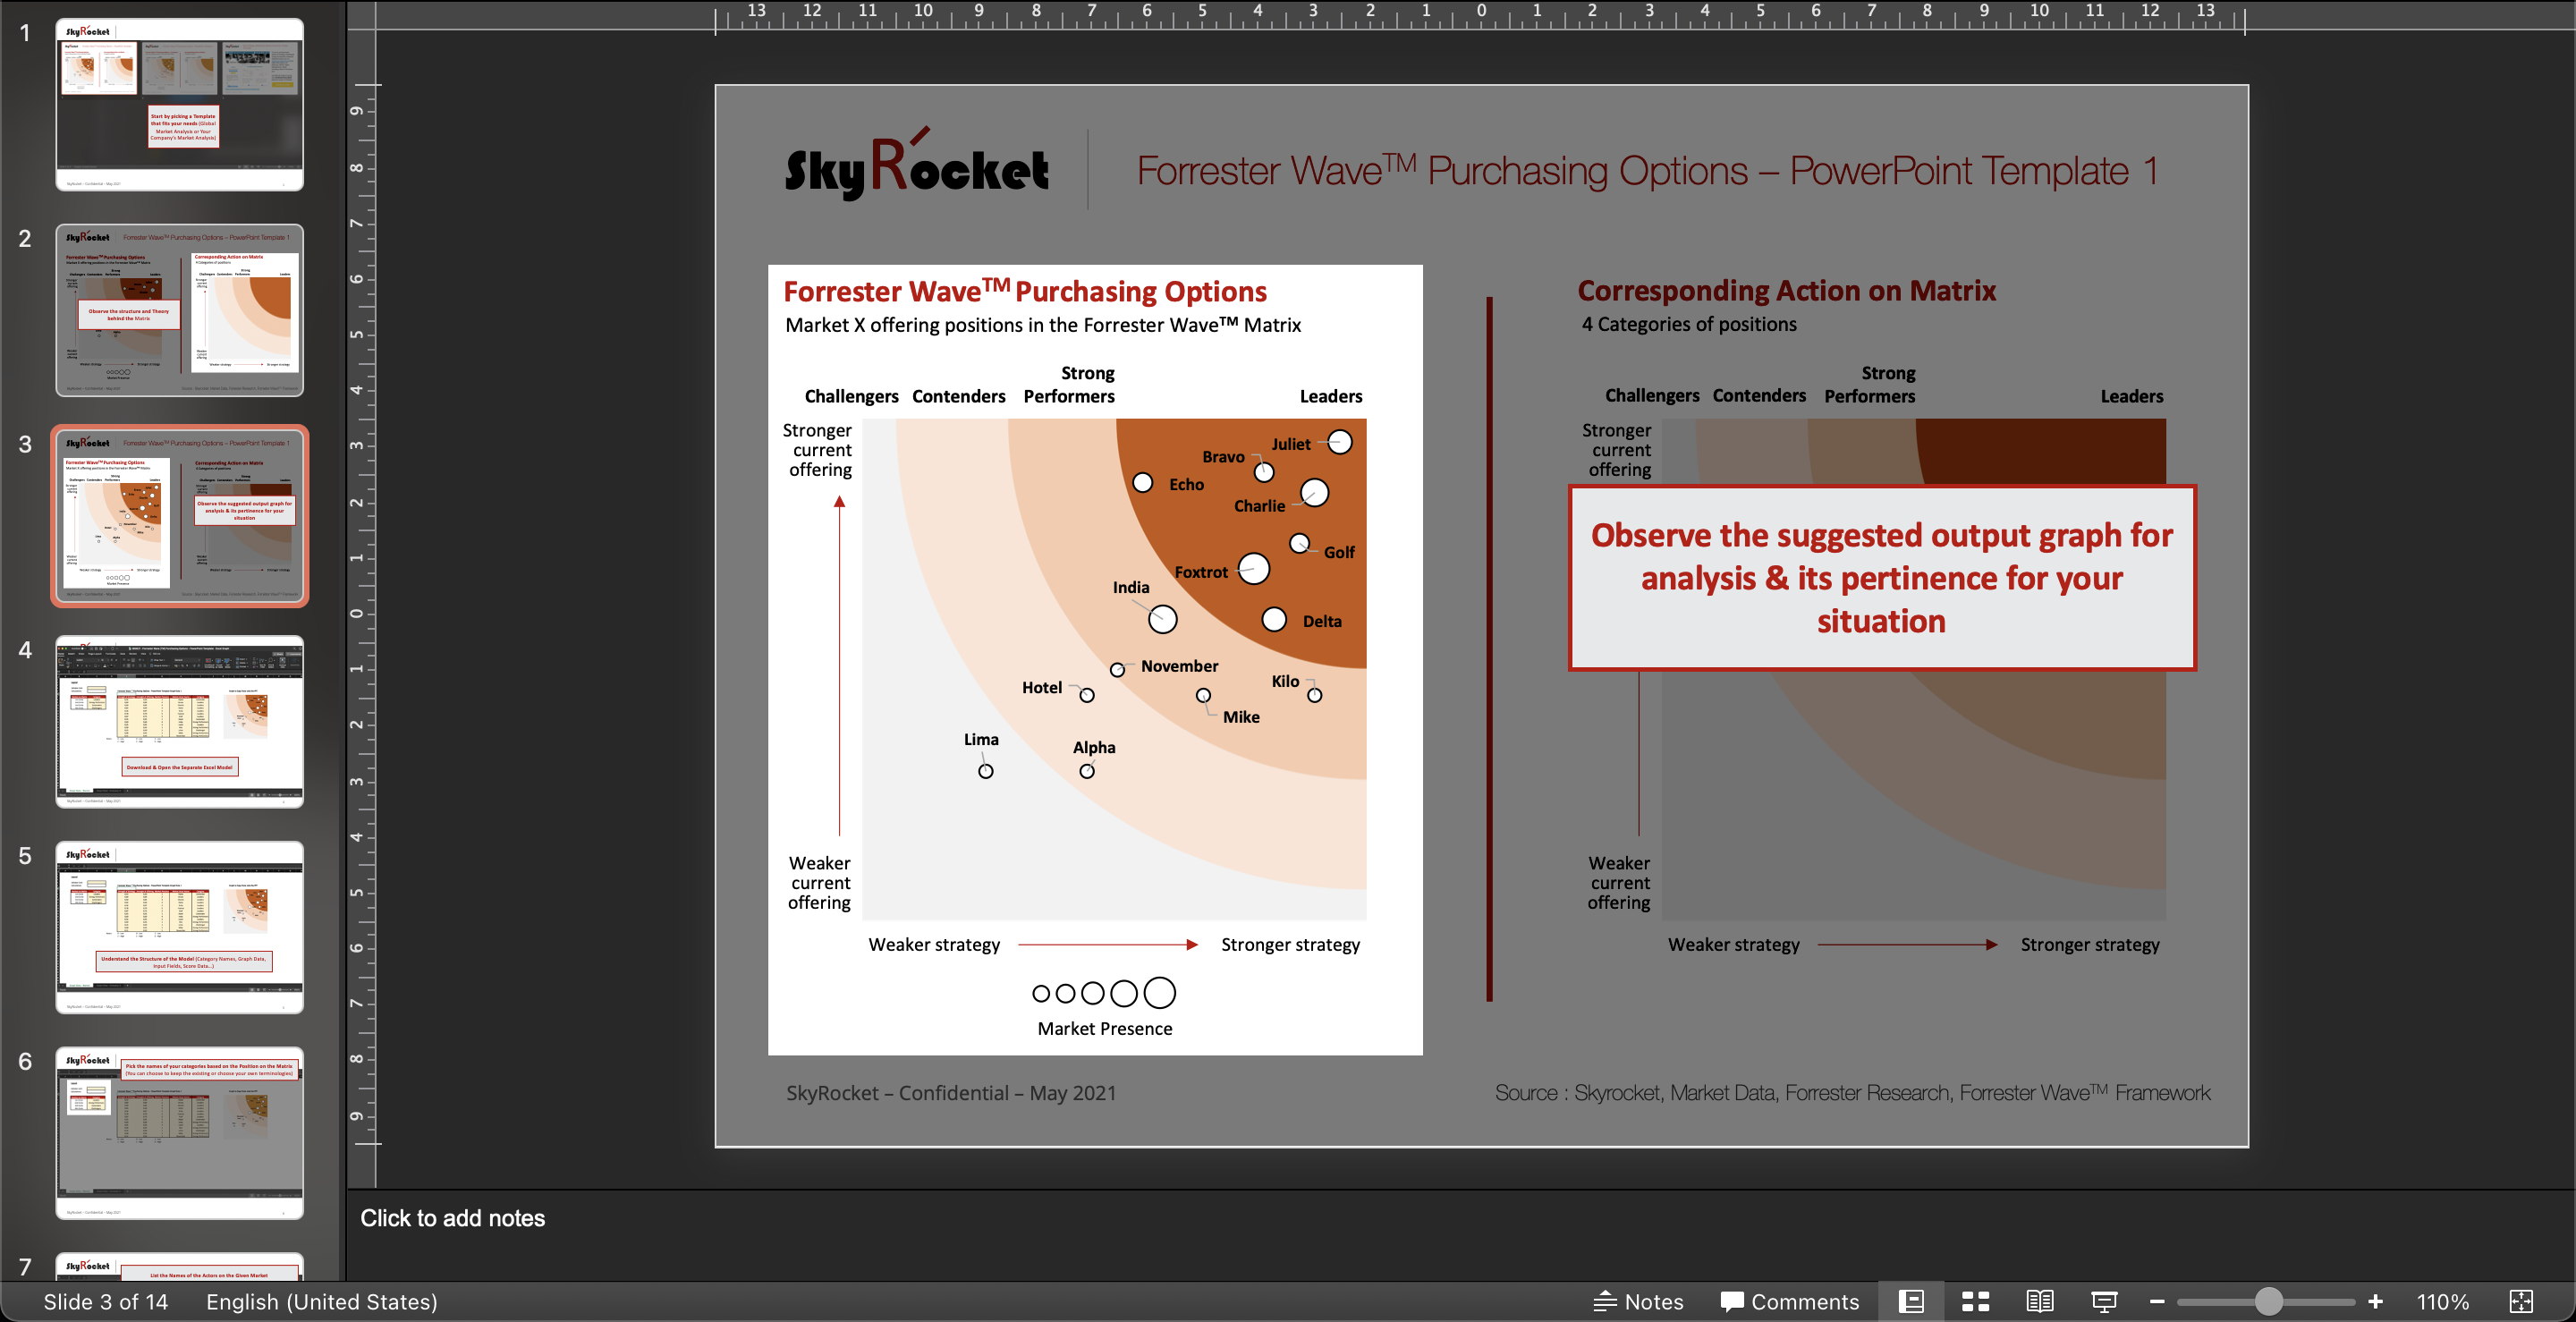Click the 'November' label
Screen dimensions: 2576x1322
(x=1180, y=666)
